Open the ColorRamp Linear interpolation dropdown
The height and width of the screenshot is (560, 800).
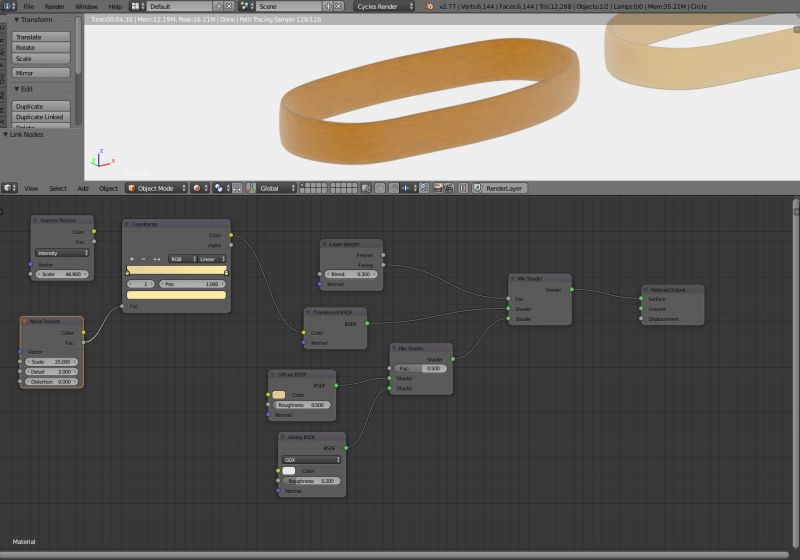coord(211,259)
